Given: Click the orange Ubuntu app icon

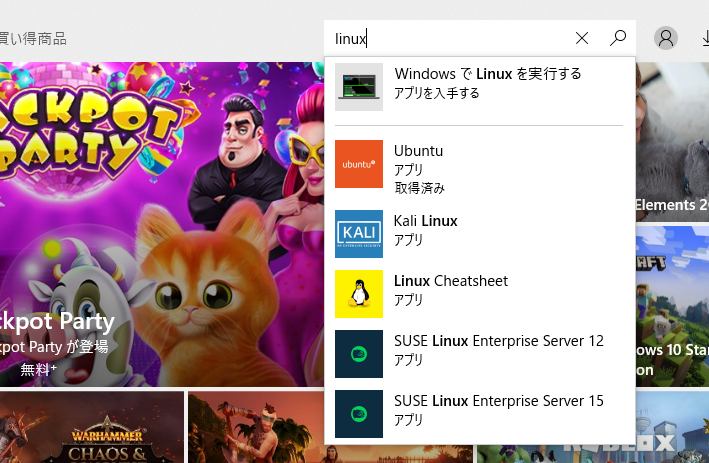Looking at the screenshot, I should [x=359, y=164].
